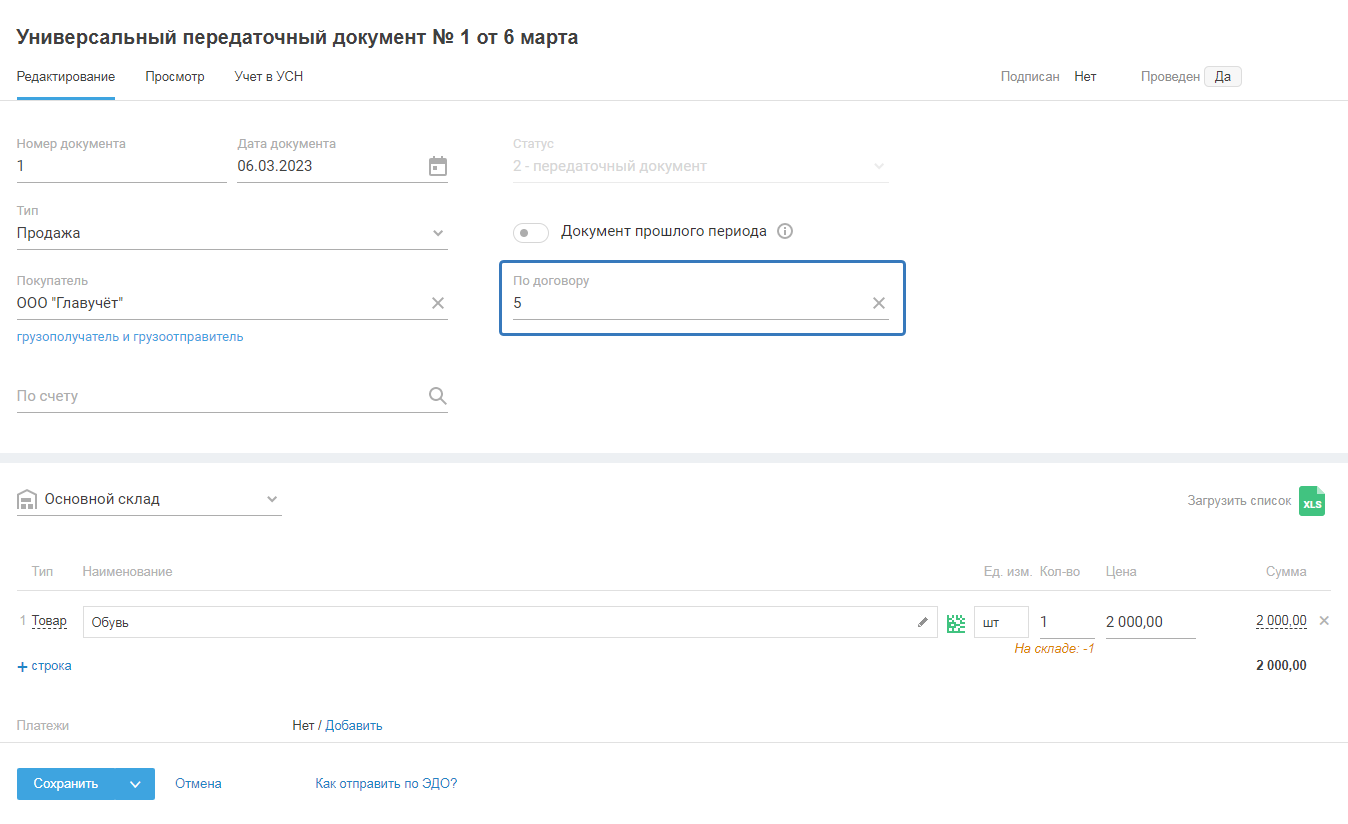Open the document date calendar picker
1348x824 pixels.
point(437,166)
